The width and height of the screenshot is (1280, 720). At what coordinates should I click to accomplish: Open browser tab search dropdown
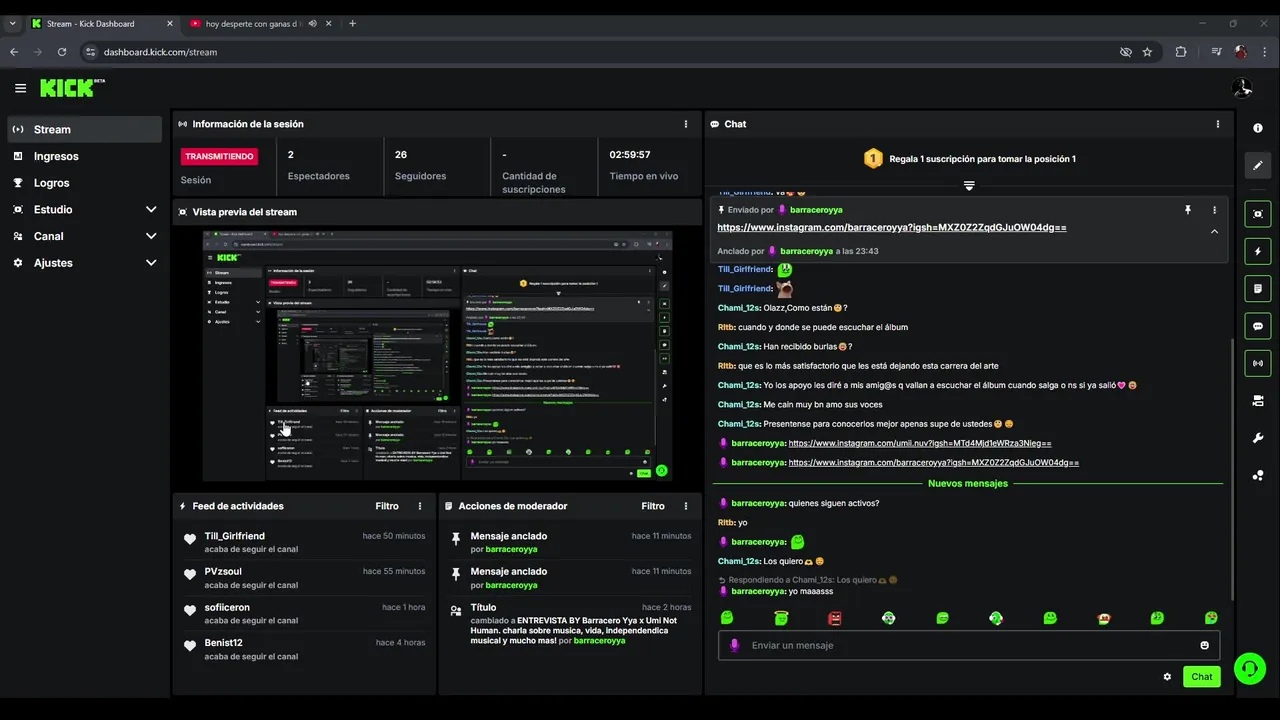pos(12,23)
